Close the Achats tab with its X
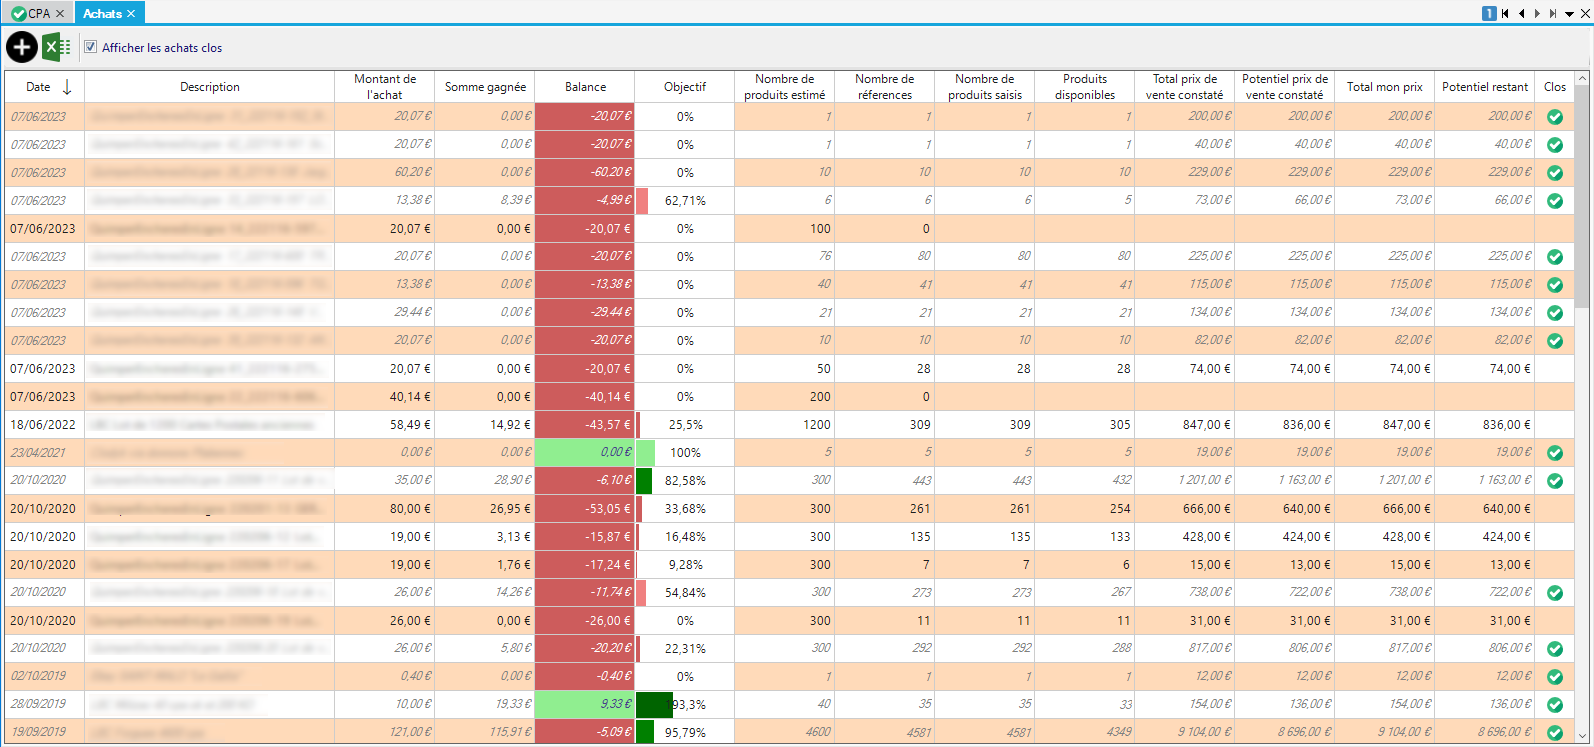The image size is (1594, 747). [x=131, y=13]
